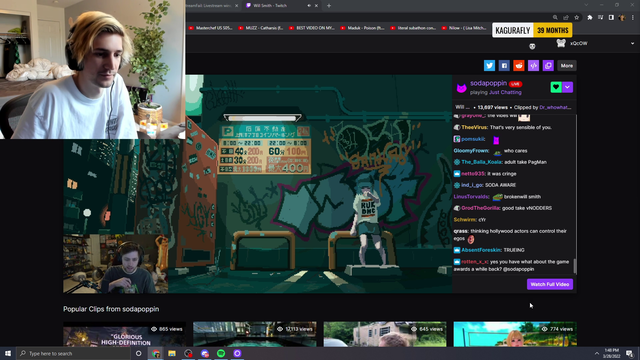Click xQcOW profile avatar
The width and height of the screenshot is (640, 360).
561,43
